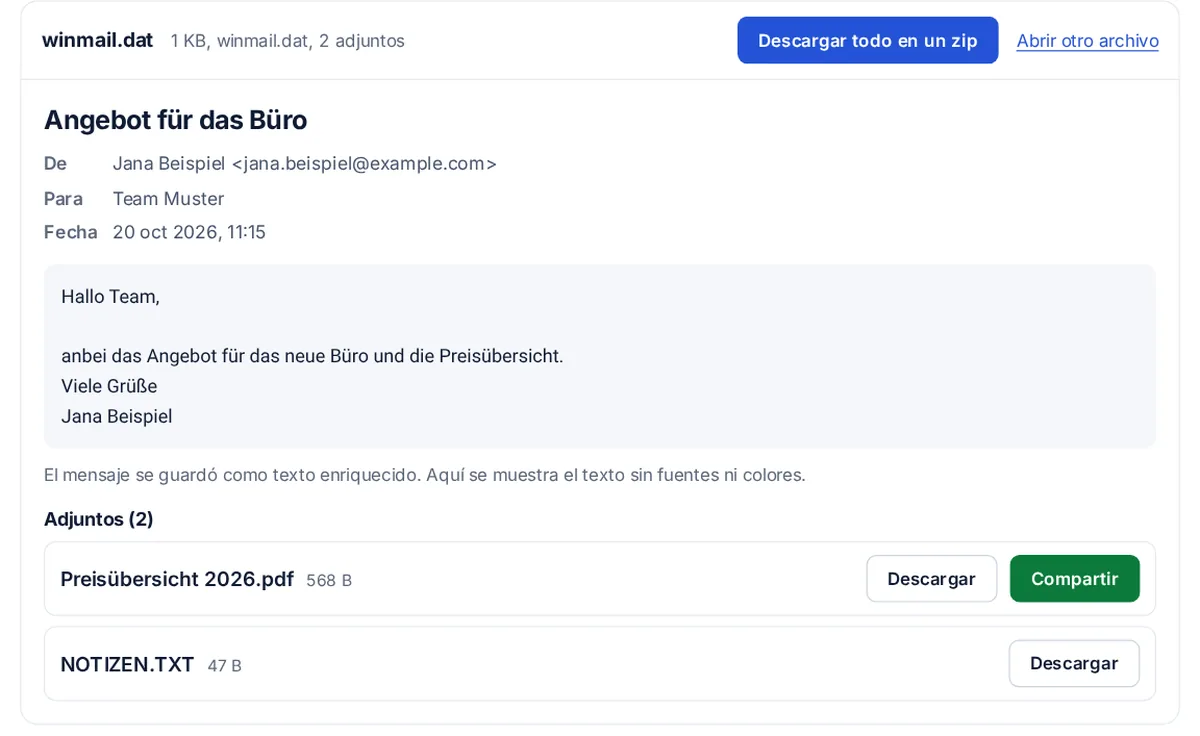1200x736 pixels.
Task: Click the 'Para' field label
Action: click(63, 198)
